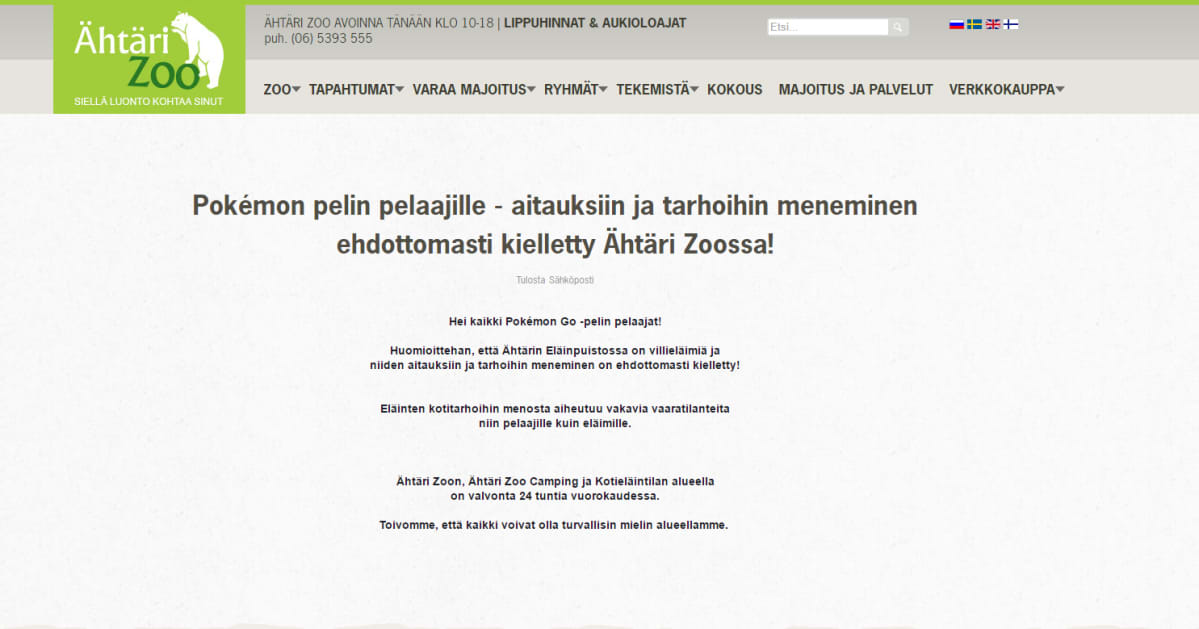The height and width of the screenshot is (629, 1199).
Task: Click the Sähköposti email link
Action: [571, 280]
